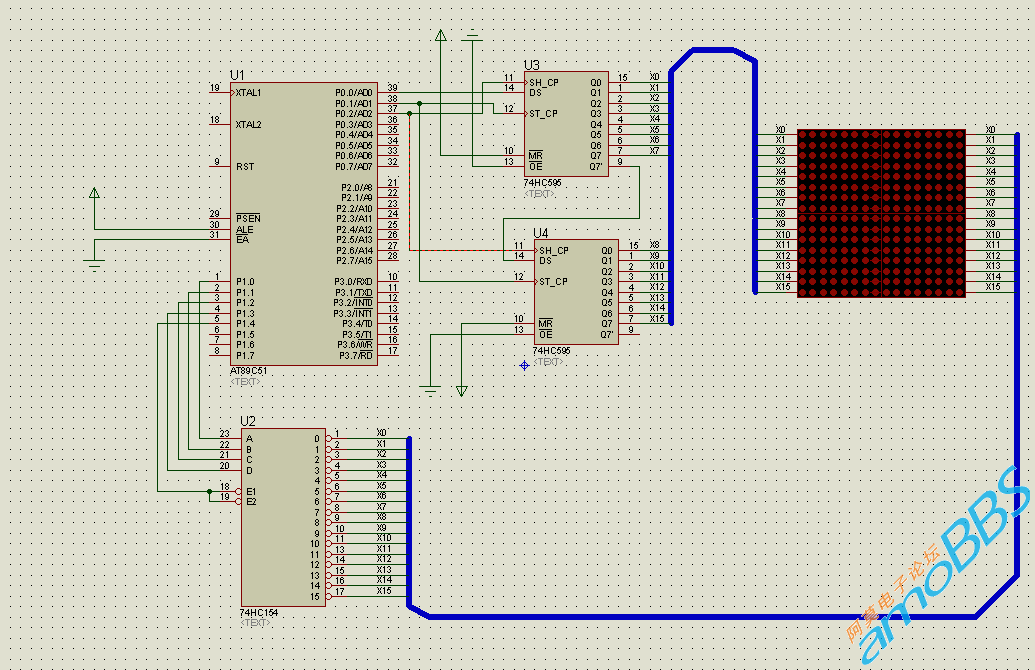Click the XTAL1 pin label on U1
The image size is (1035, 670).
(x=248, y=93)
